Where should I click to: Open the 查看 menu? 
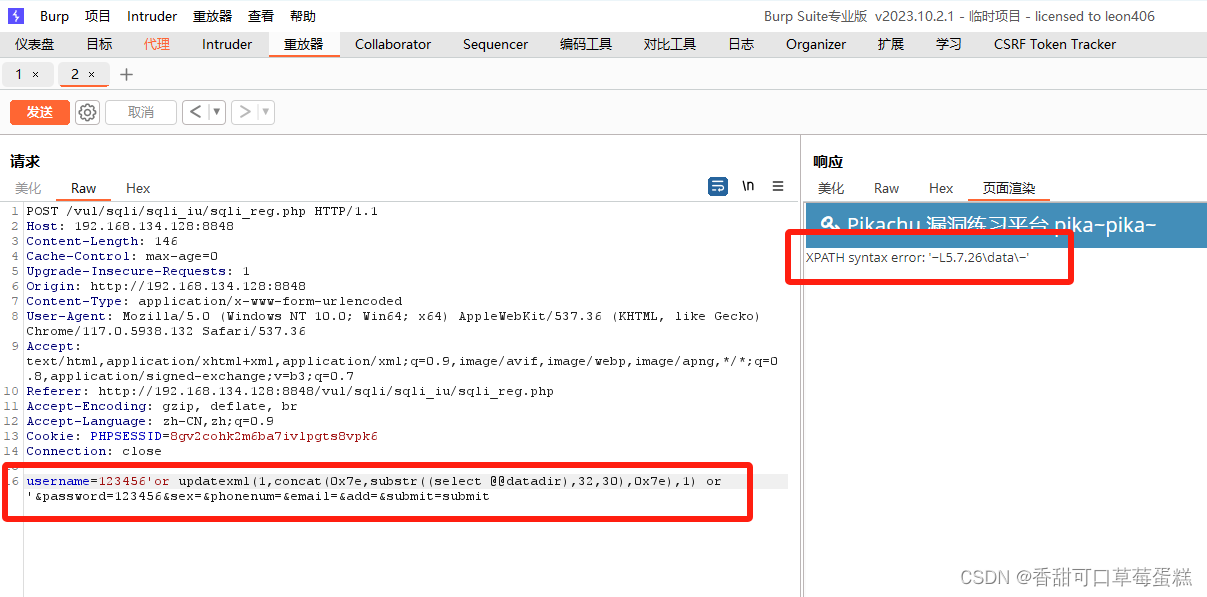point(261,16)
